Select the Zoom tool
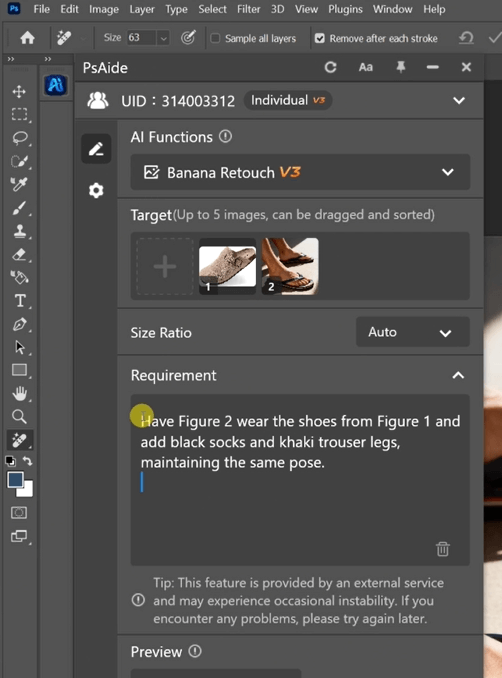502x678 pixels. click(x=19, y=416)
